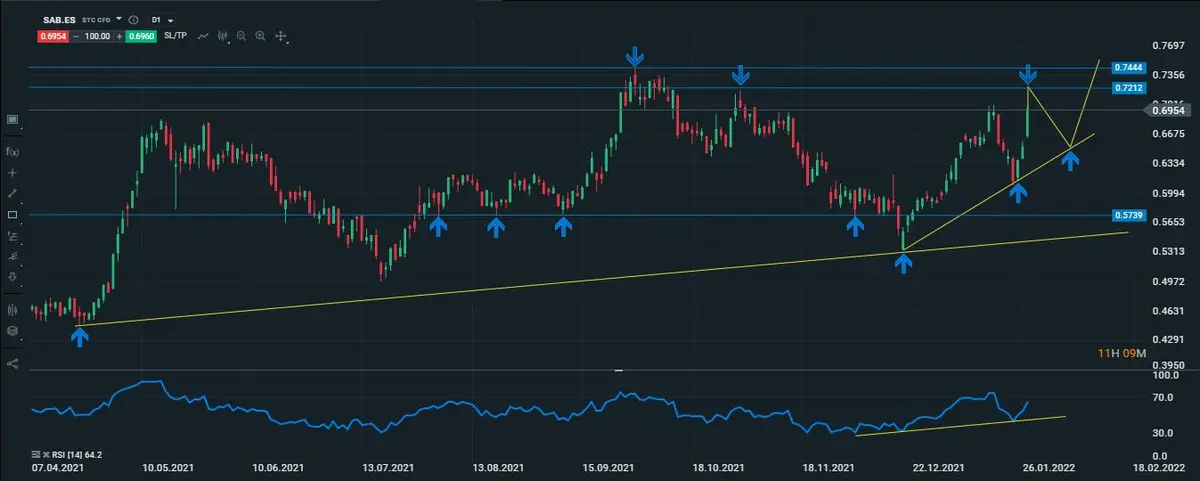The height and width of the screenshot is (481, 1200).
Task: Click the volume field showing 100.00
Action: point(98,36)
